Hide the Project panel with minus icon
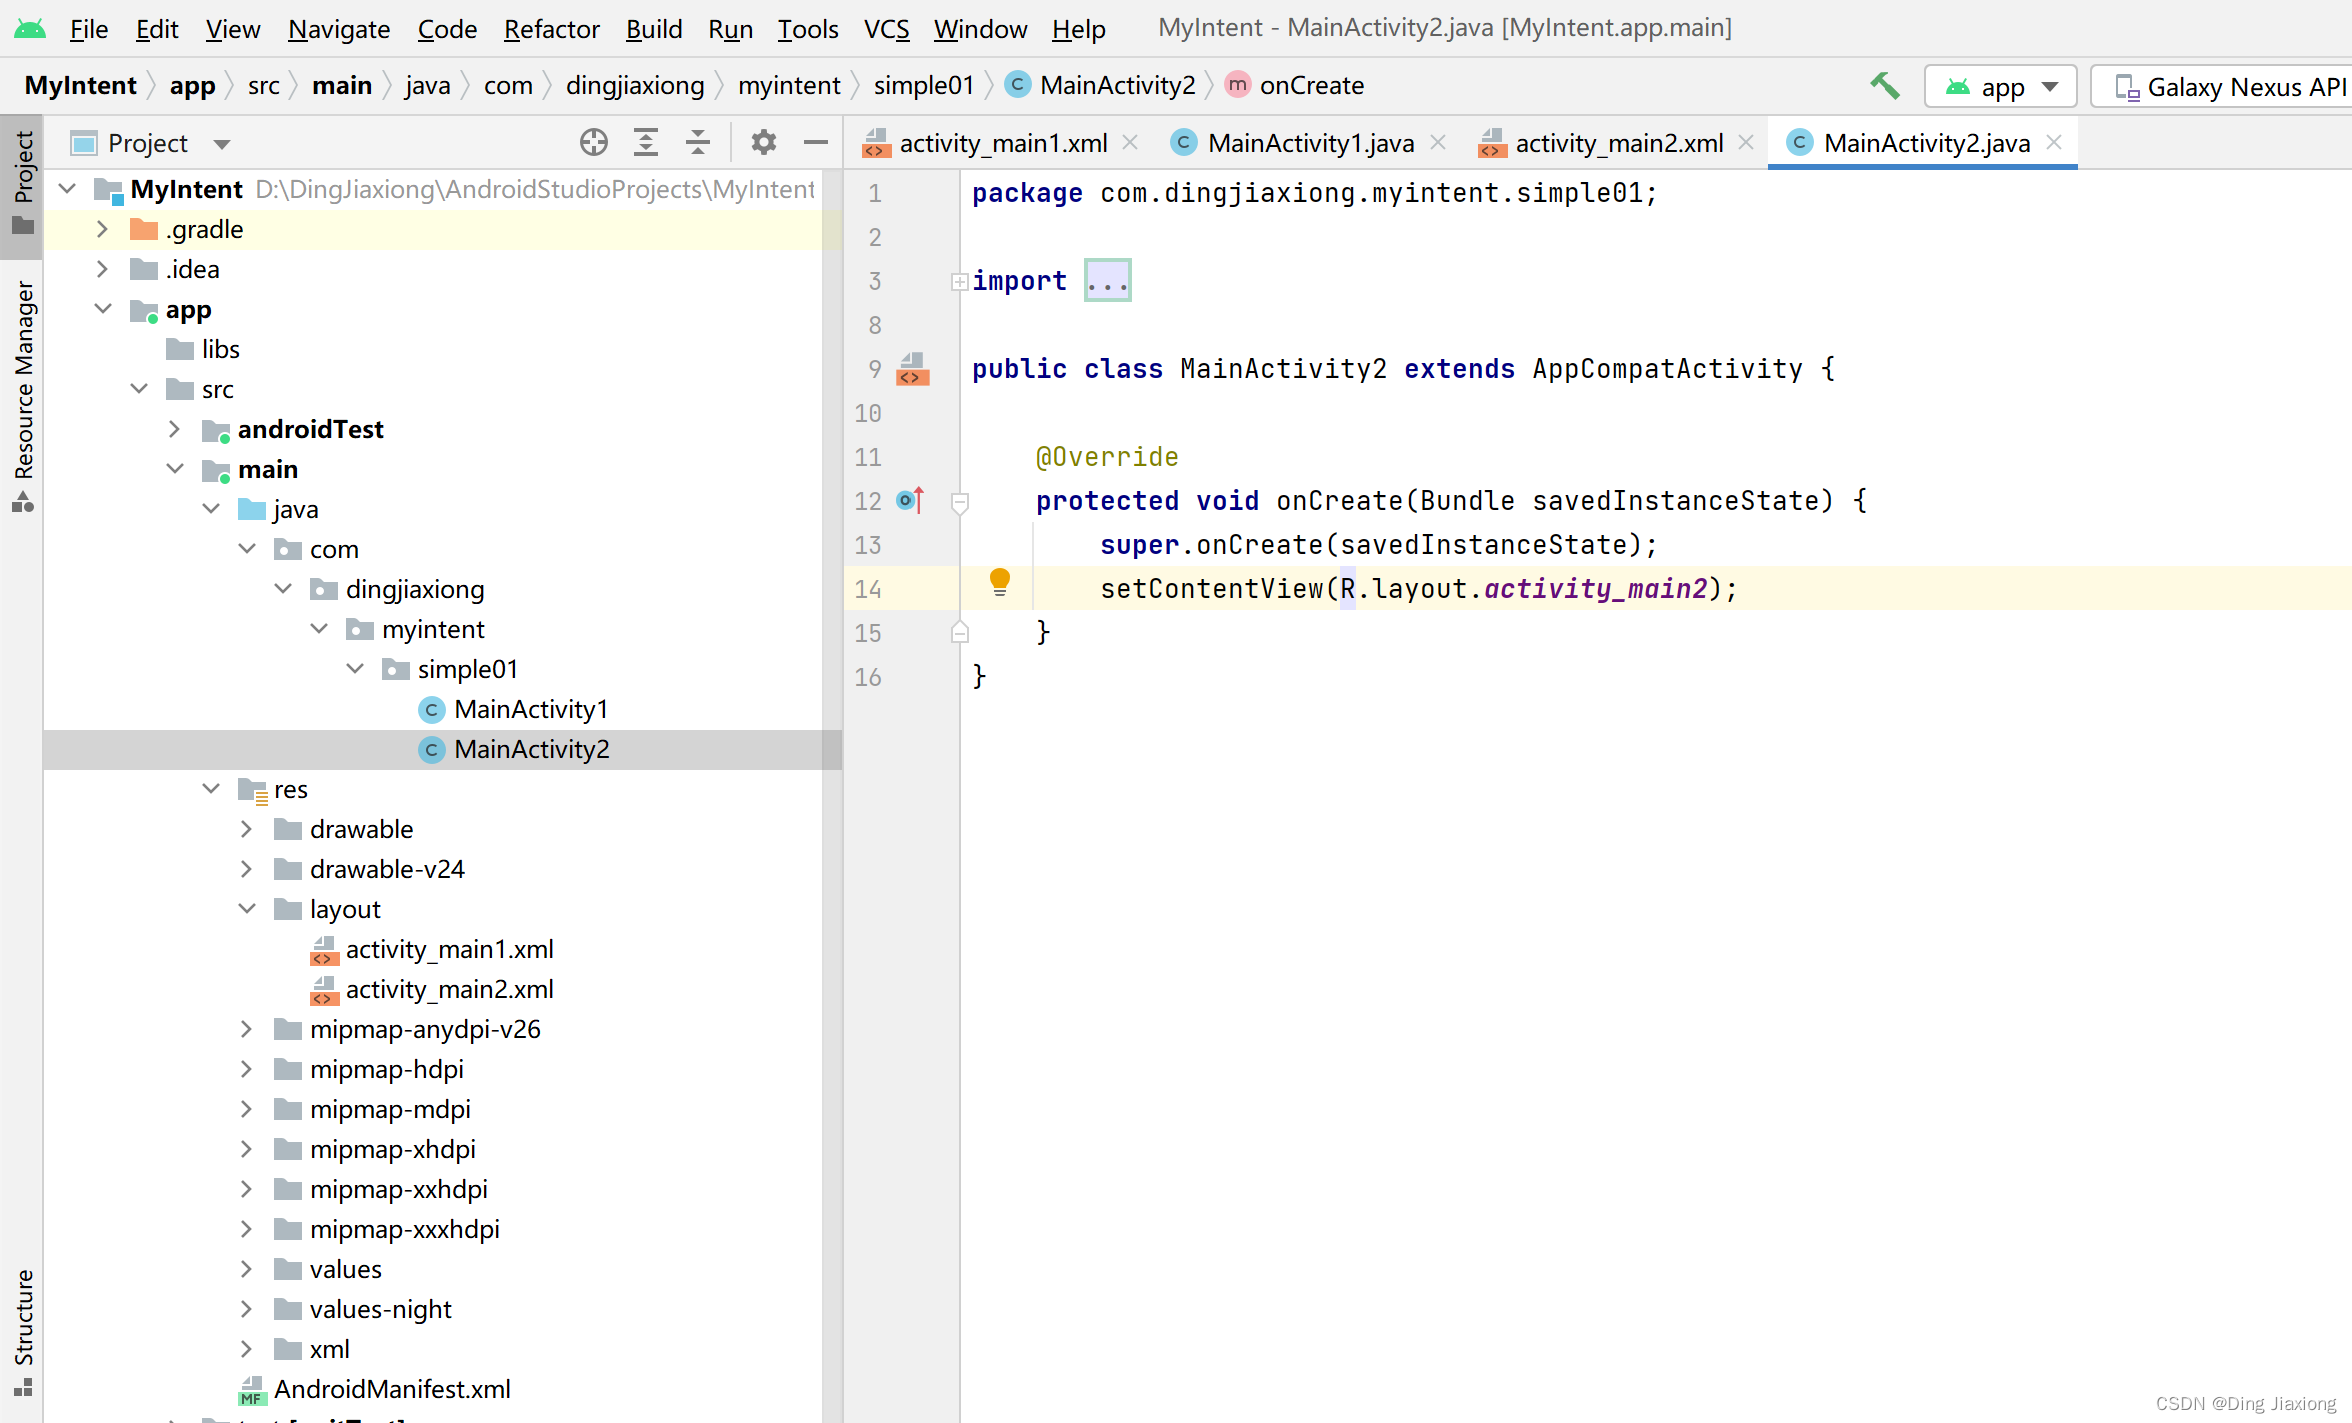The height and width of the screenshot is (1423, 2352). click(x=816, y=143)
